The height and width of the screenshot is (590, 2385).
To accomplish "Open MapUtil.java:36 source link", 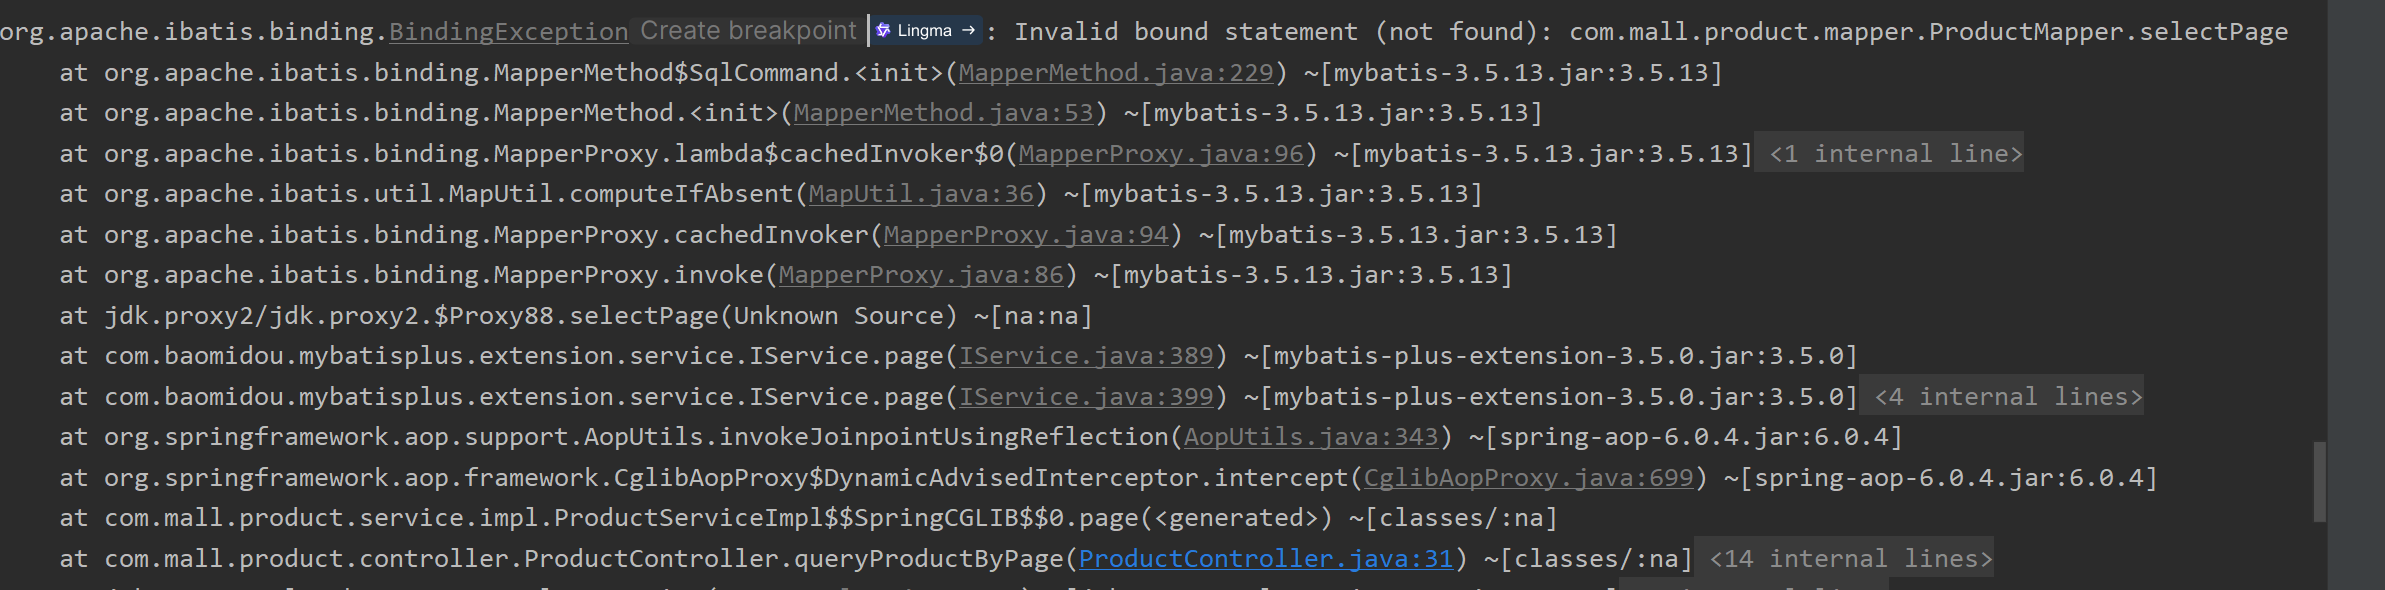I will tap(920, 194).
